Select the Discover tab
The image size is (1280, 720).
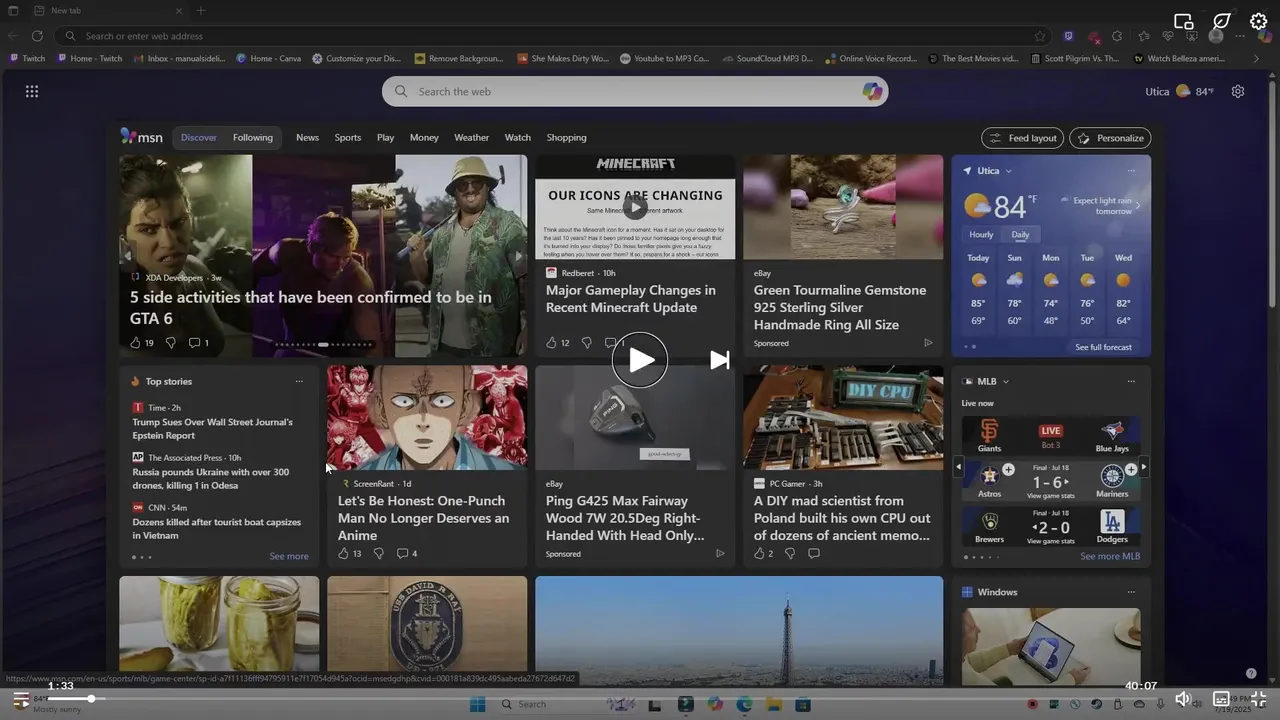[x=198, y=138]
